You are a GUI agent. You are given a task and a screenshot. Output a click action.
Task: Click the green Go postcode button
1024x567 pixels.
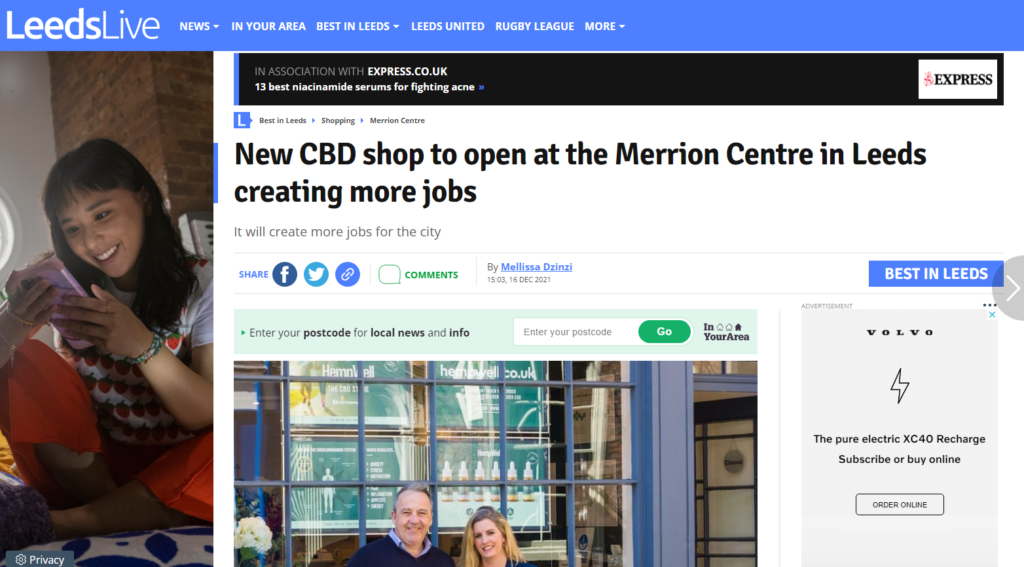664,332
